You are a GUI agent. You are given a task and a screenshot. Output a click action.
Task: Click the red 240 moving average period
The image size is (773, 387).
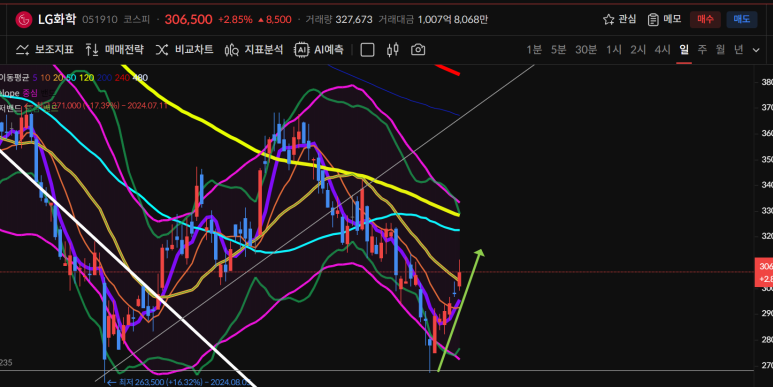(x=122, y=77)
